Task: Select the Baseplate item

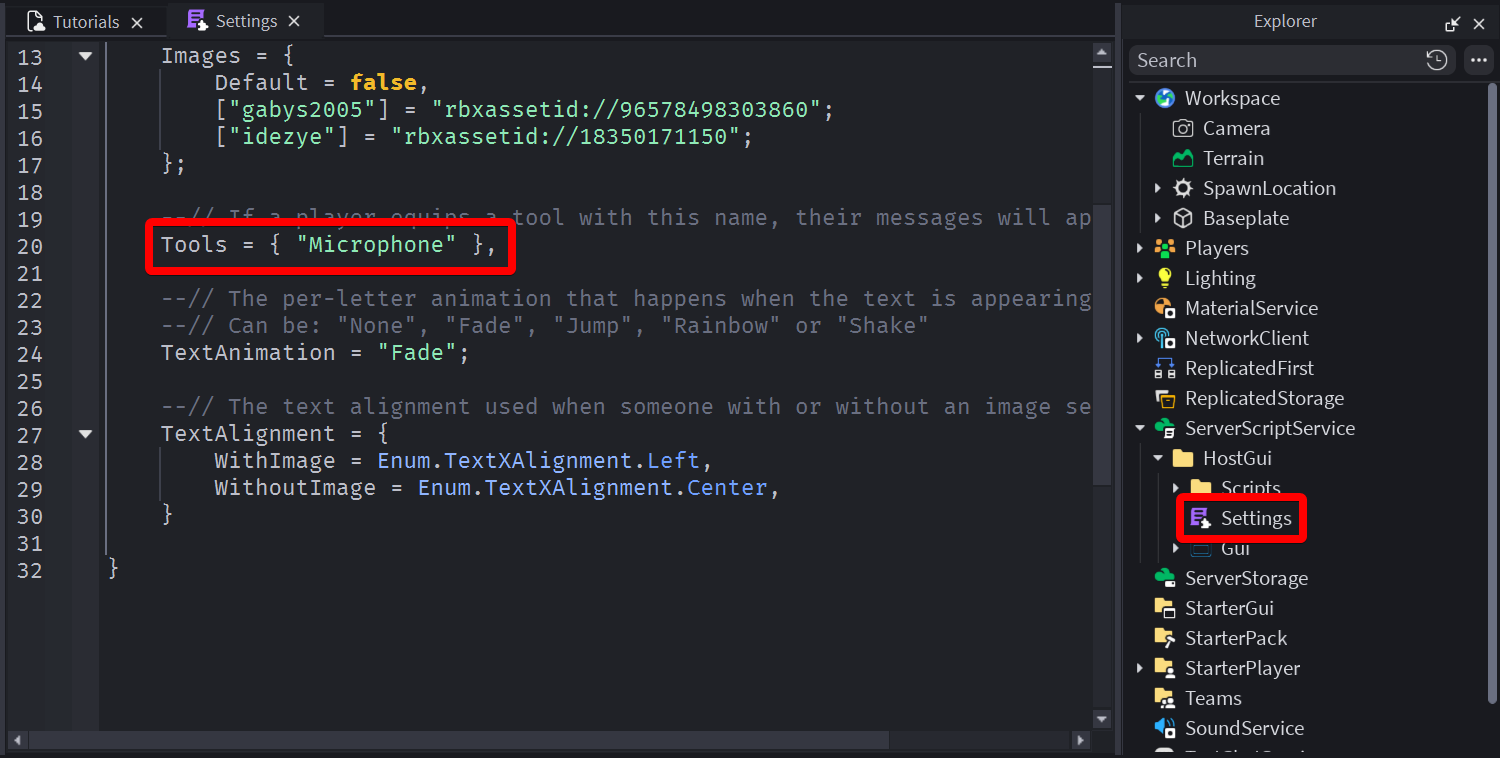Action: tap(1245, 218)
